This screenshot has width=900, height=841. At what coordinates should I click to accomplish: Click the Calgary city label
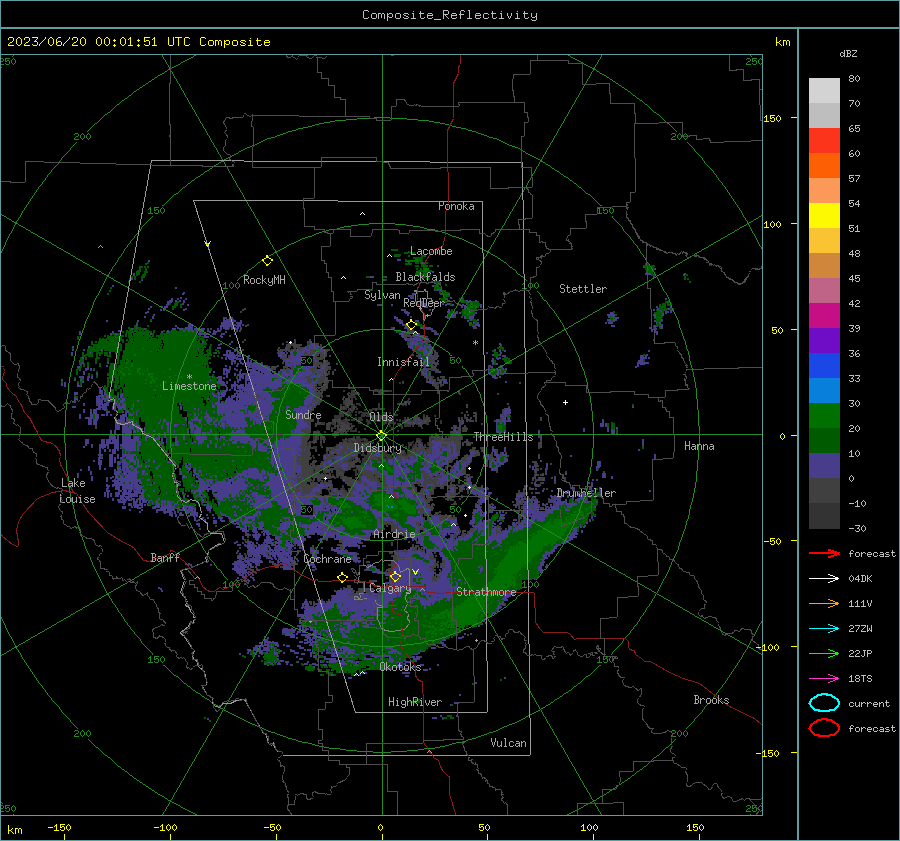point(390,588)
